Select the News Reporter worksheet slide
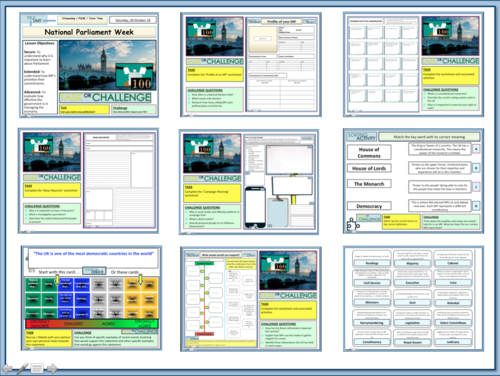The height and width of the screenshot is (376, 500). [88, 181]
